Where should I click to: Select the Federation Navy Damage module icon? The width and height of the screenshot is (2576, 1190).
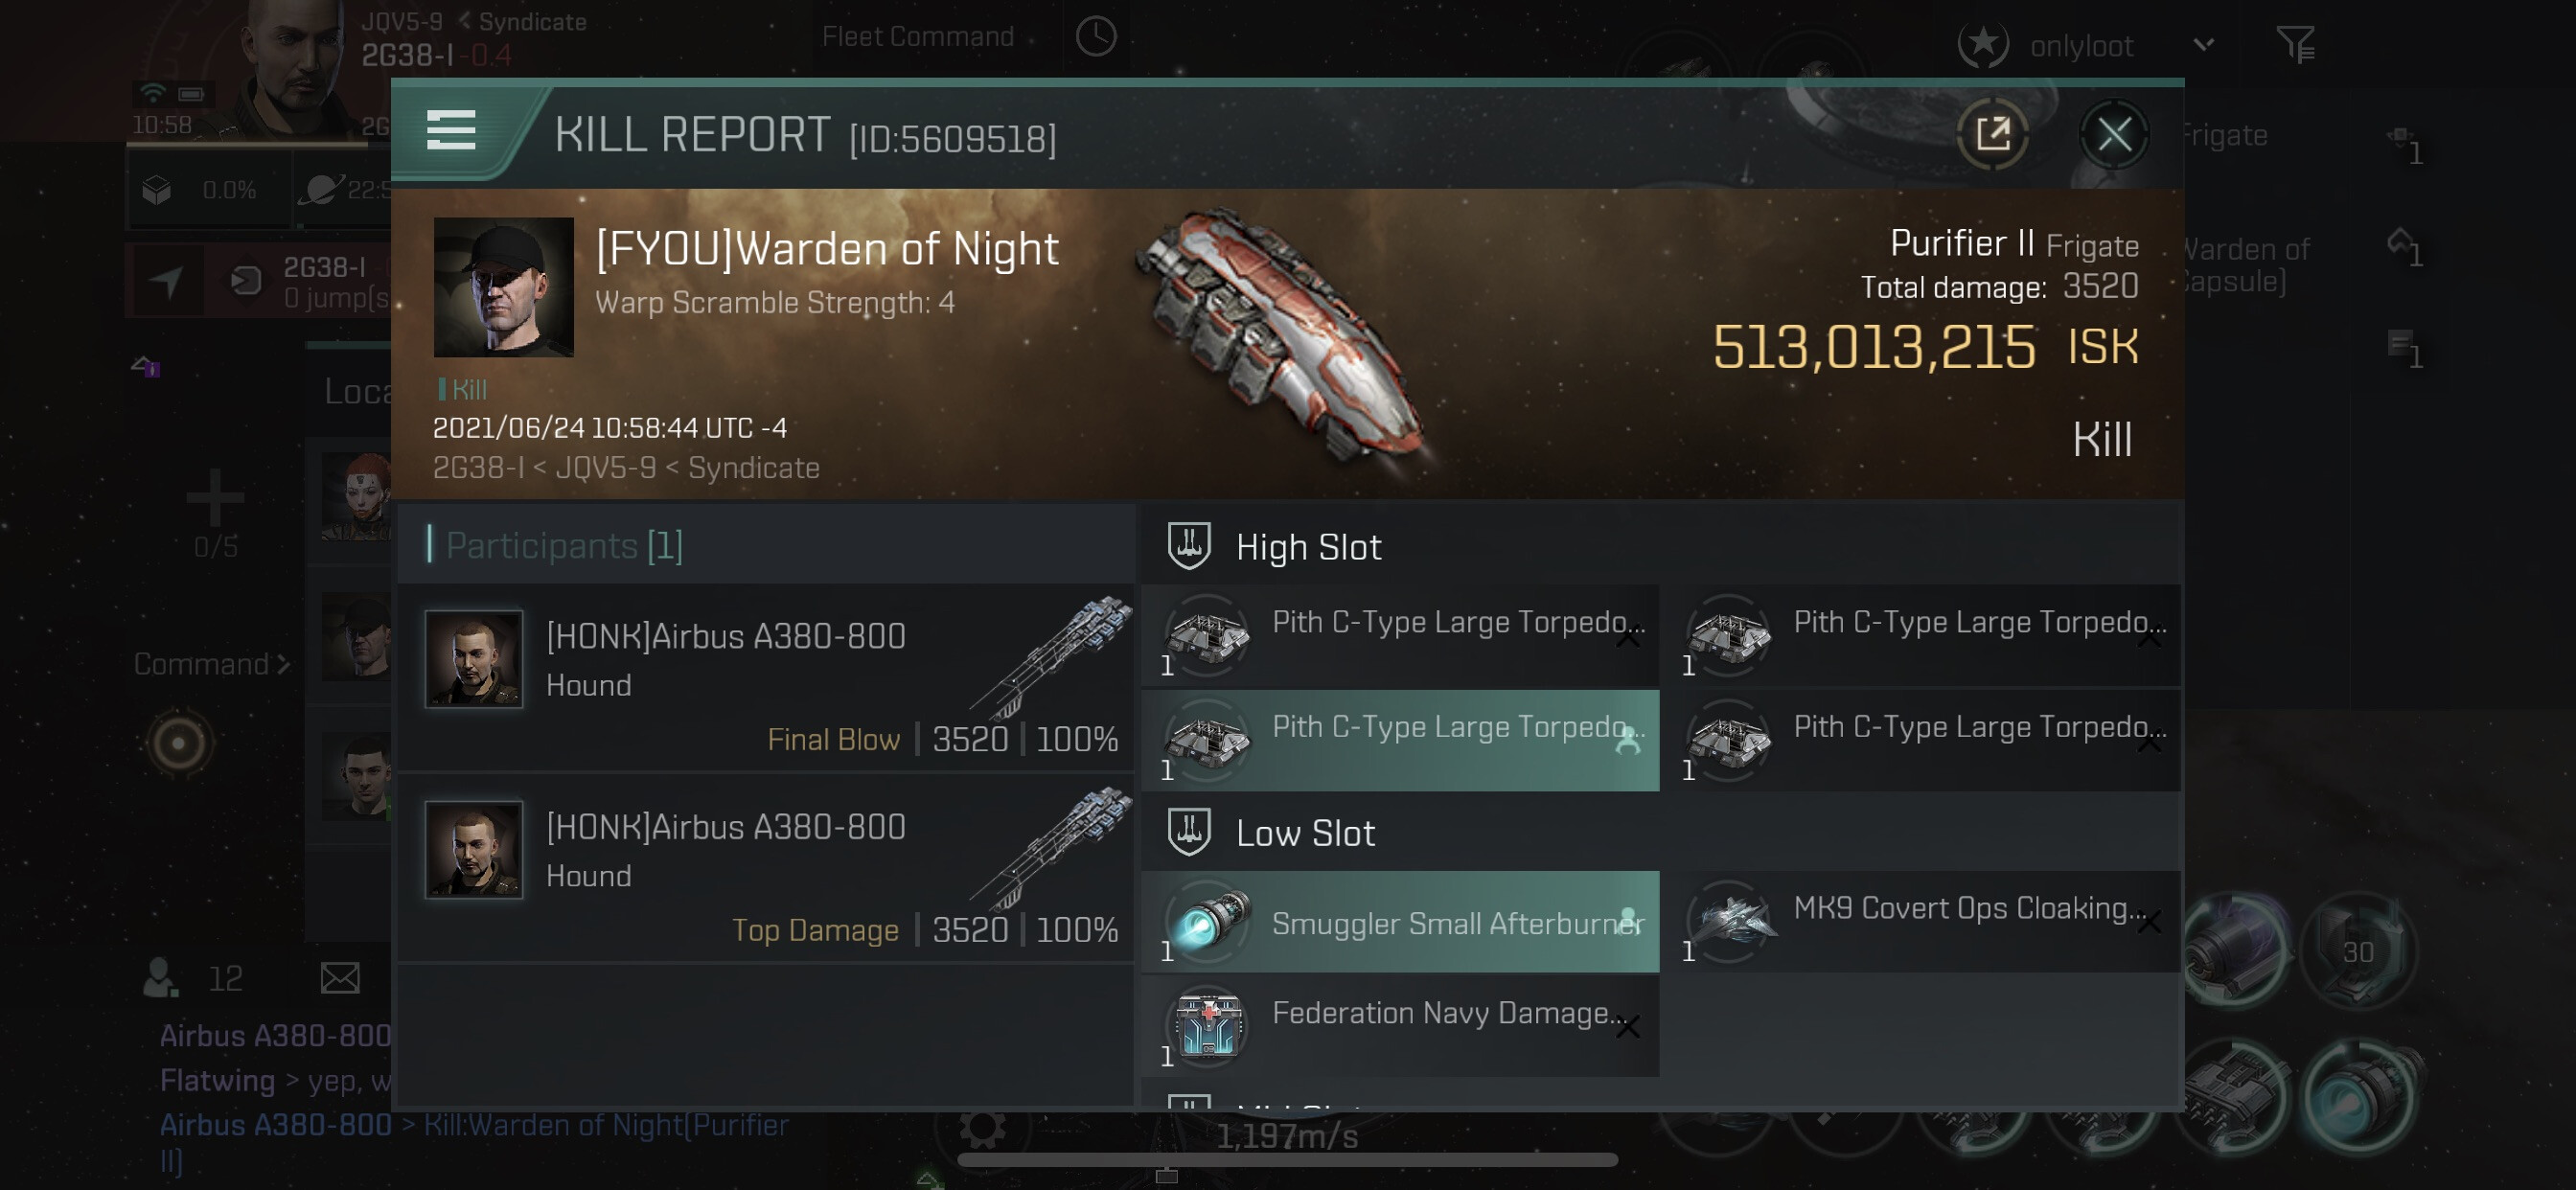tap(1209, 1025)
